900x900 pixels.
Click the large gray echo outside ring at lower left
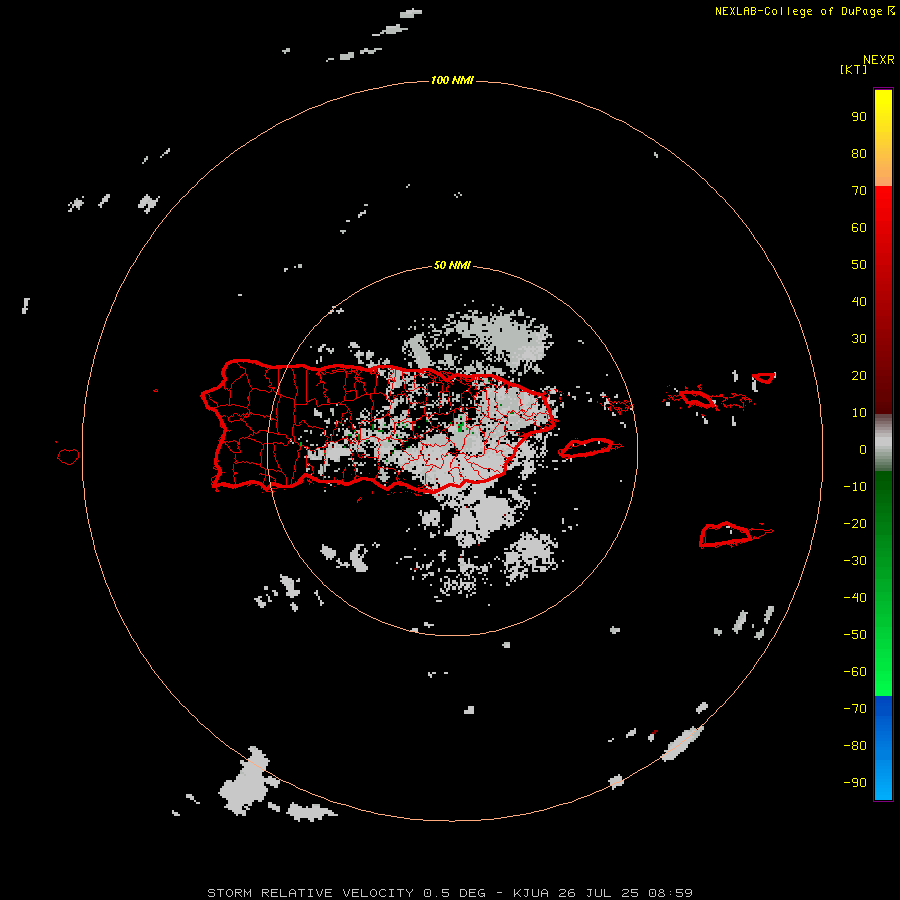(247, 782)
